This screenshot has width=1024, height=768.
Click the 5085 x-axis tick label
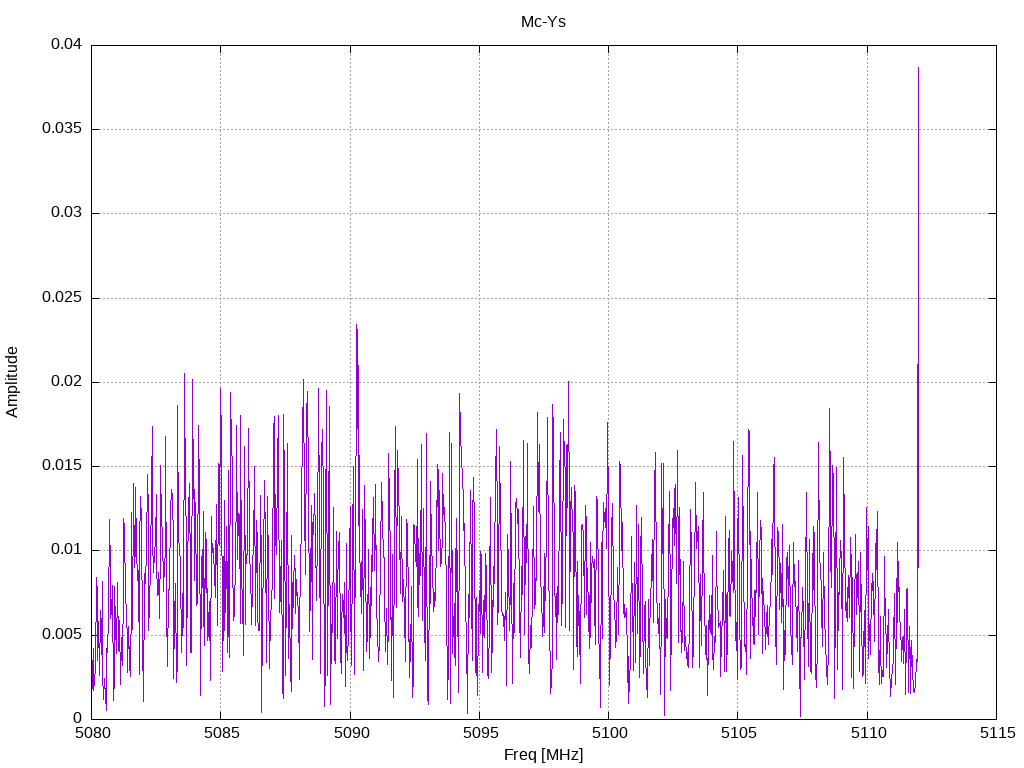point(221,733)
